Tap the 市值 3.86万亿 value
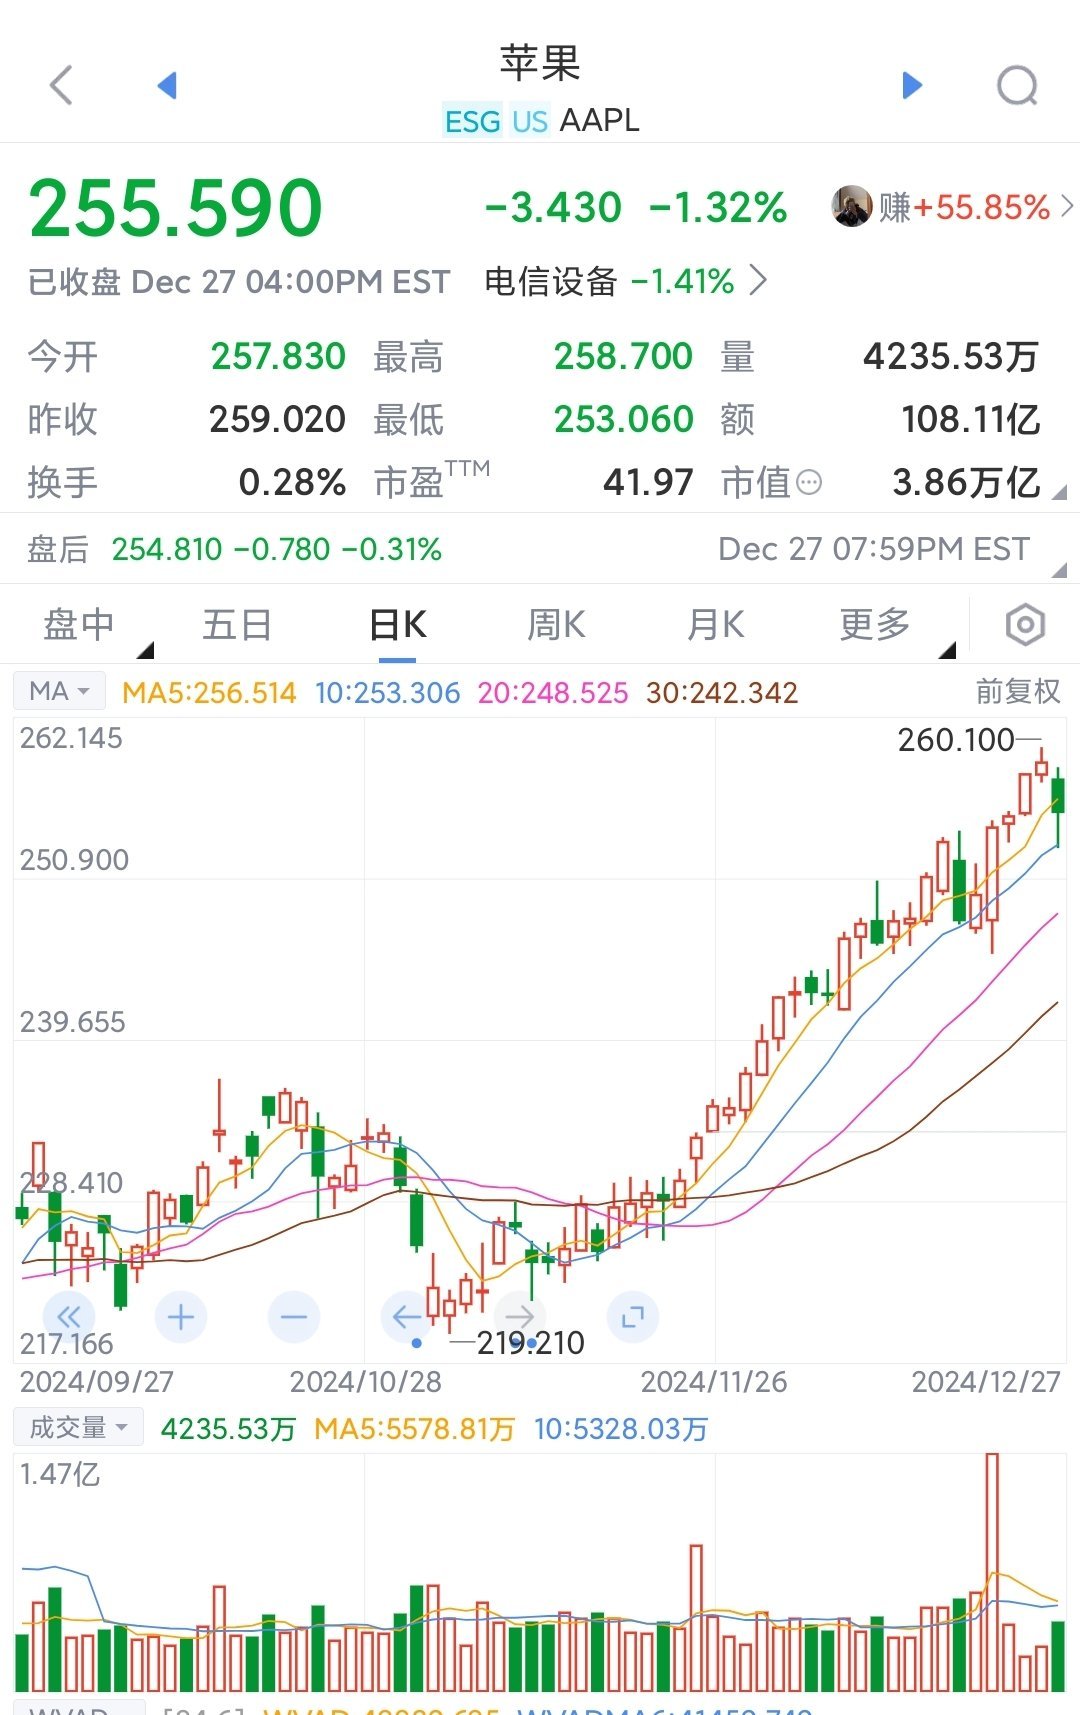Image resolution: width=1080 pixels, height=1715 pixels. pyautogui.click(x=967, y=483)
